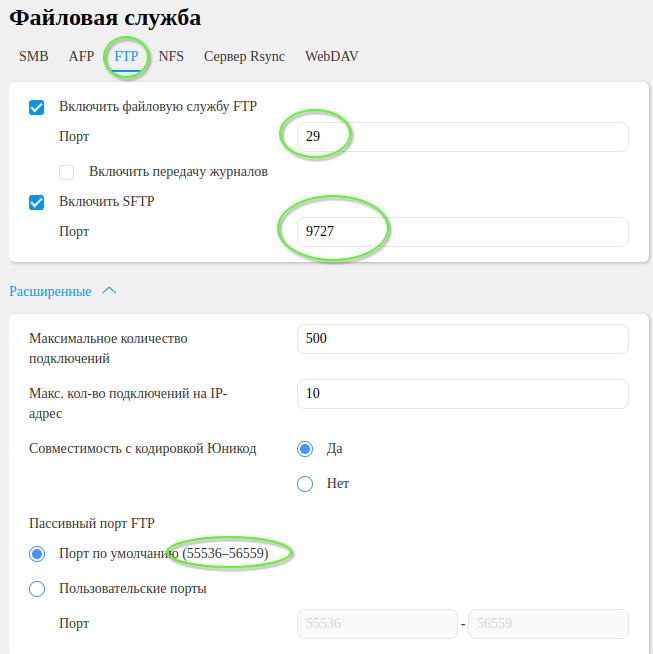Focus the max connections field with 500

(x=462, y=339)
